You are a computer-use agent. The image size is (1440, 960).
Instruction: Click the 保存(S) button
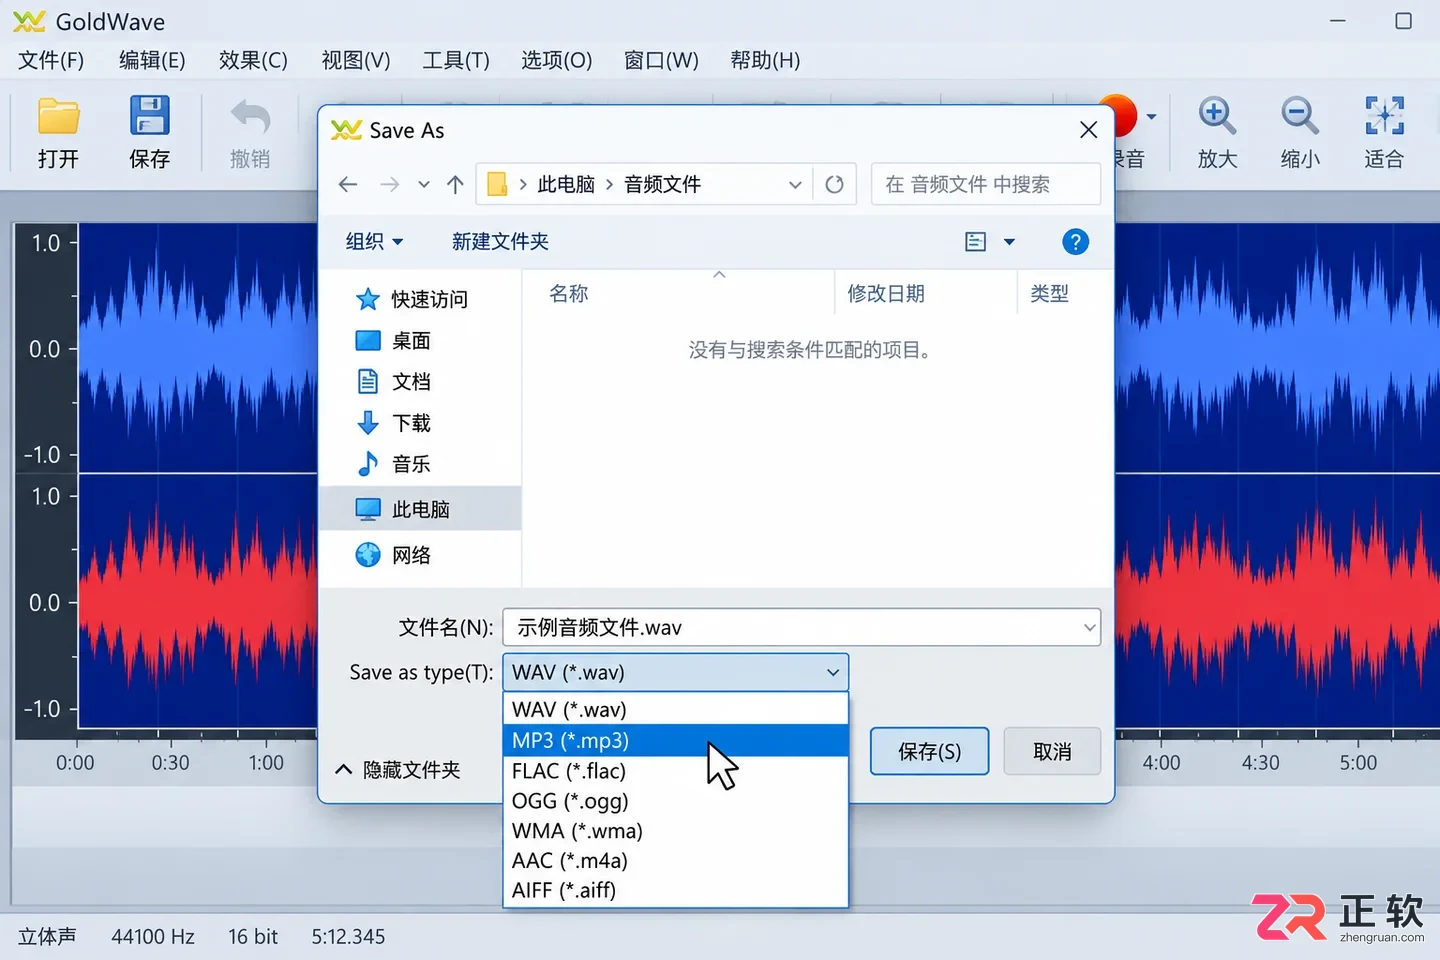(x=929, y=751)
